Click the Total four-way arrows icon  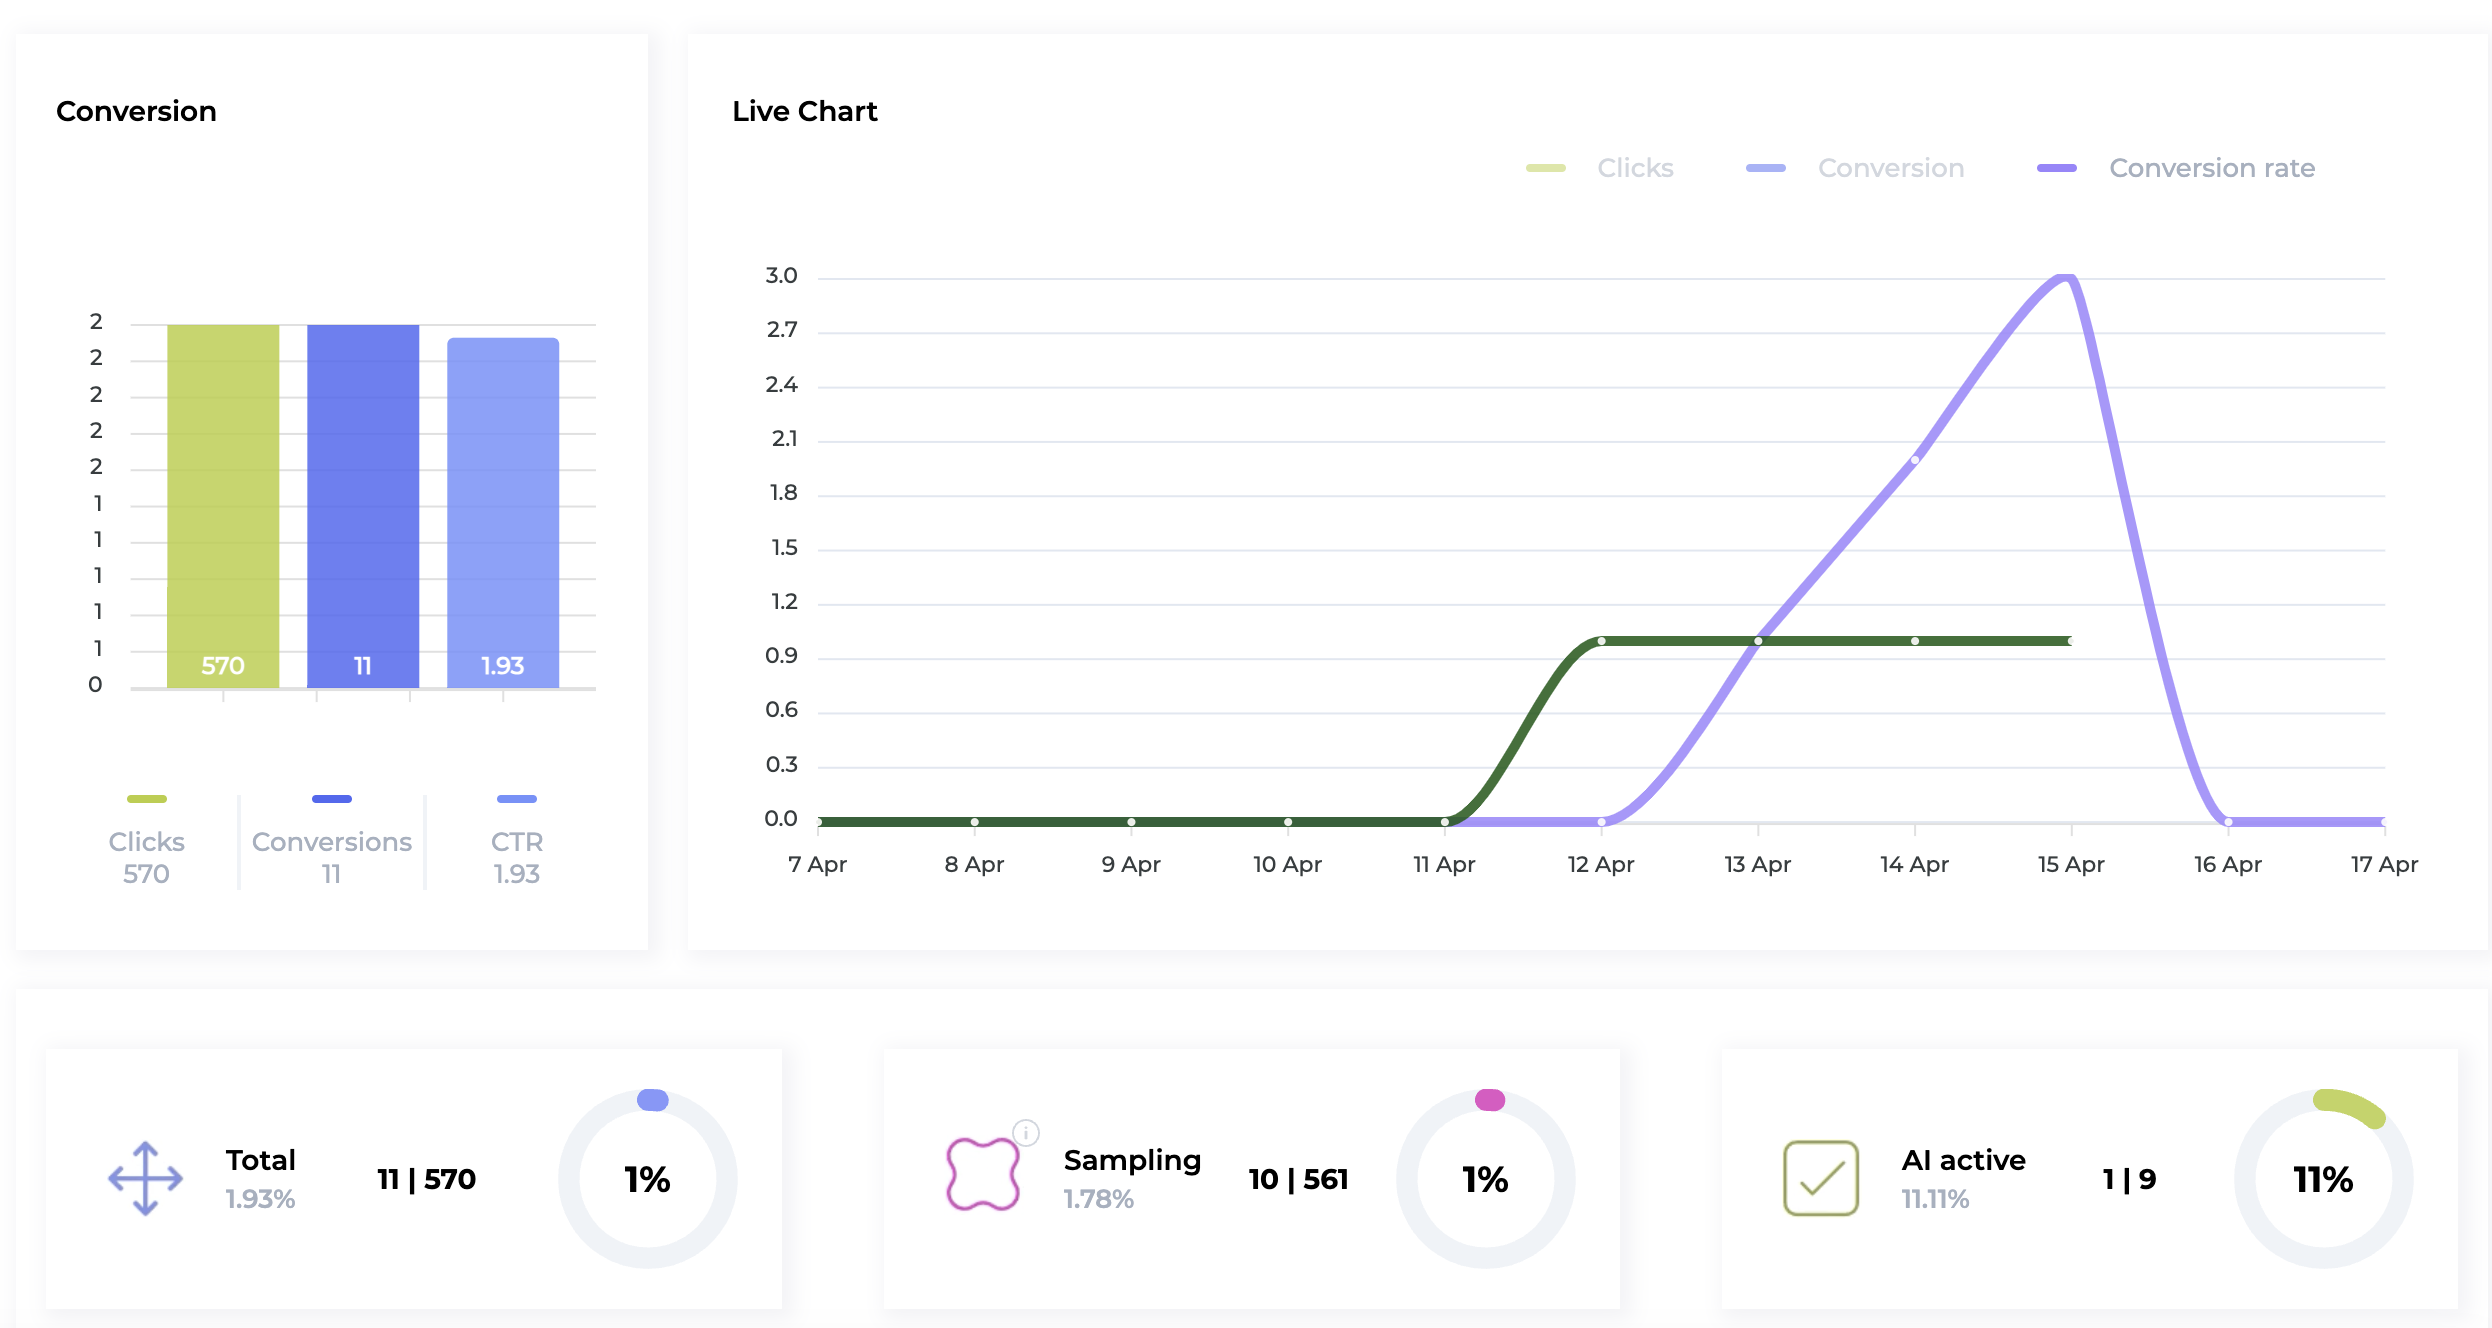pyautogui.click(x=145, y=1178)
